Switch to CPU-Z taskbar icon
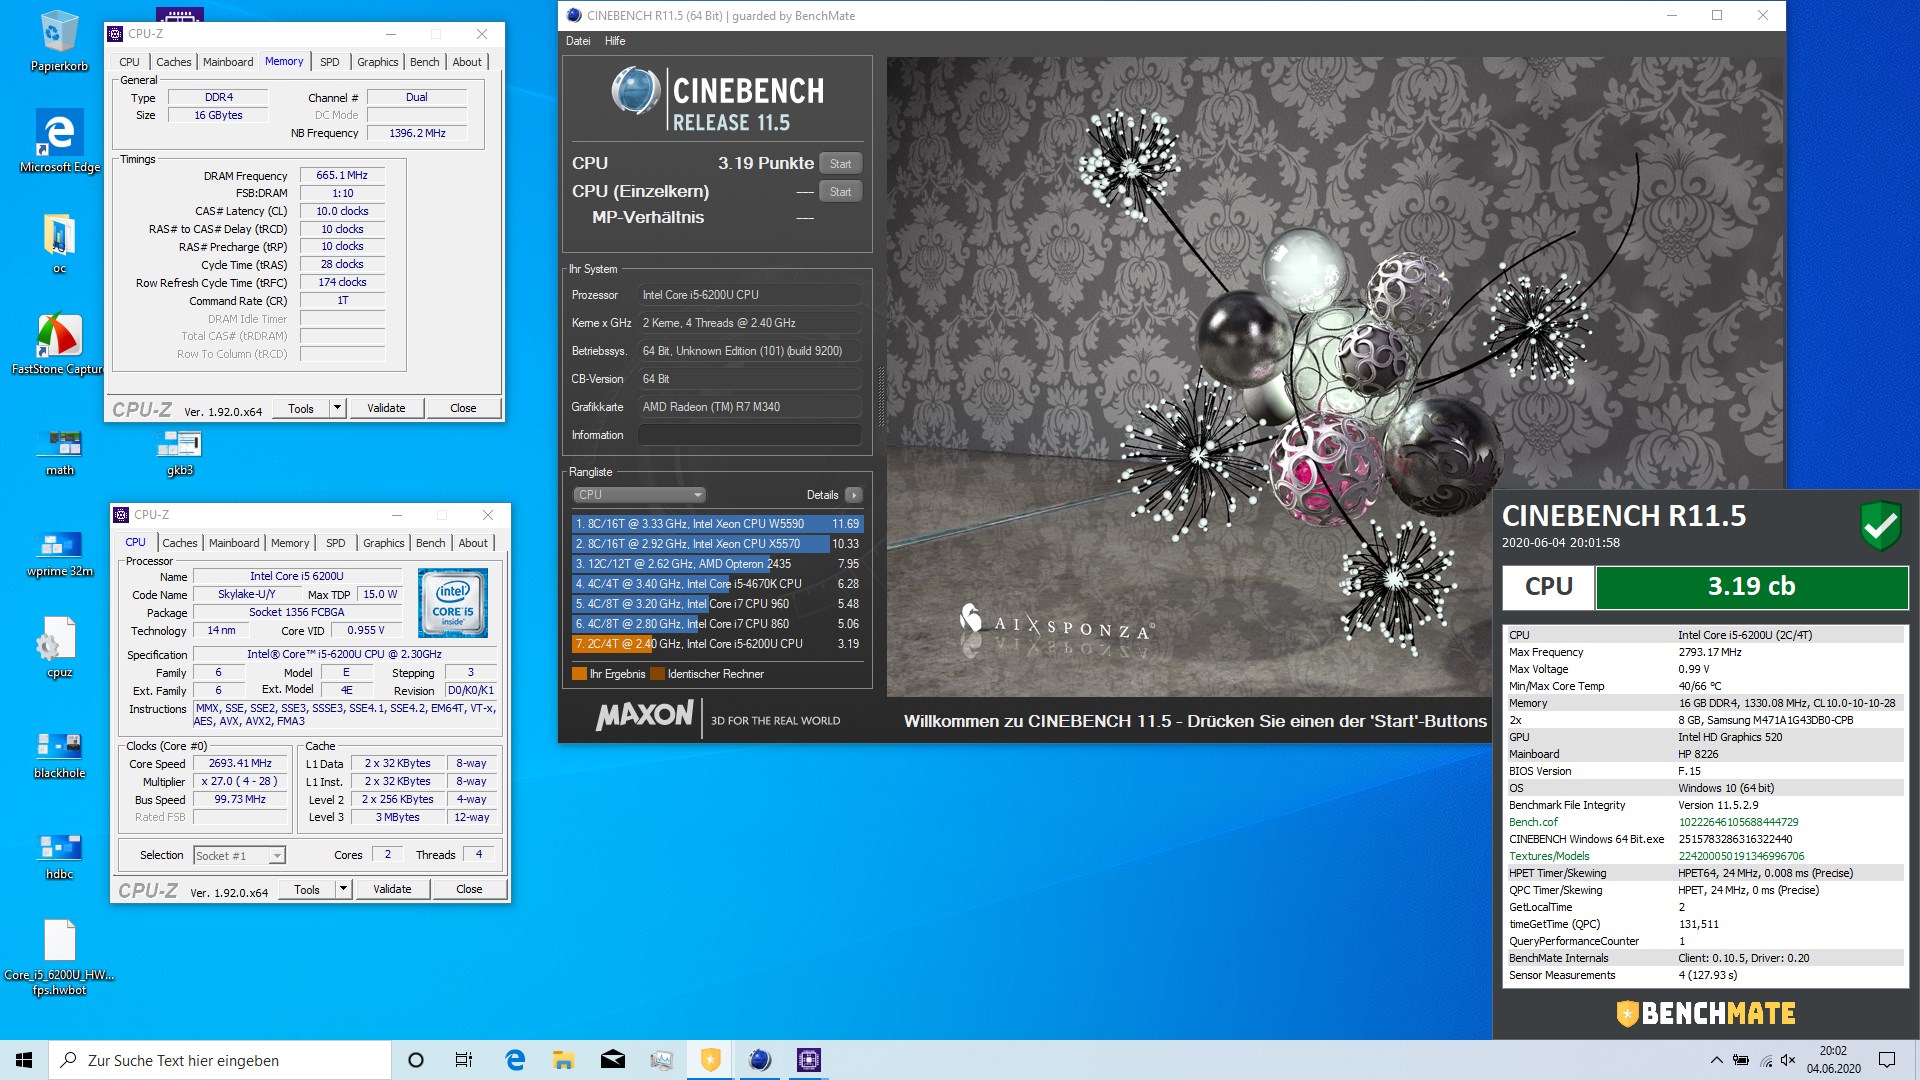The image size is (1920, 1080). tap(809, 1060)
